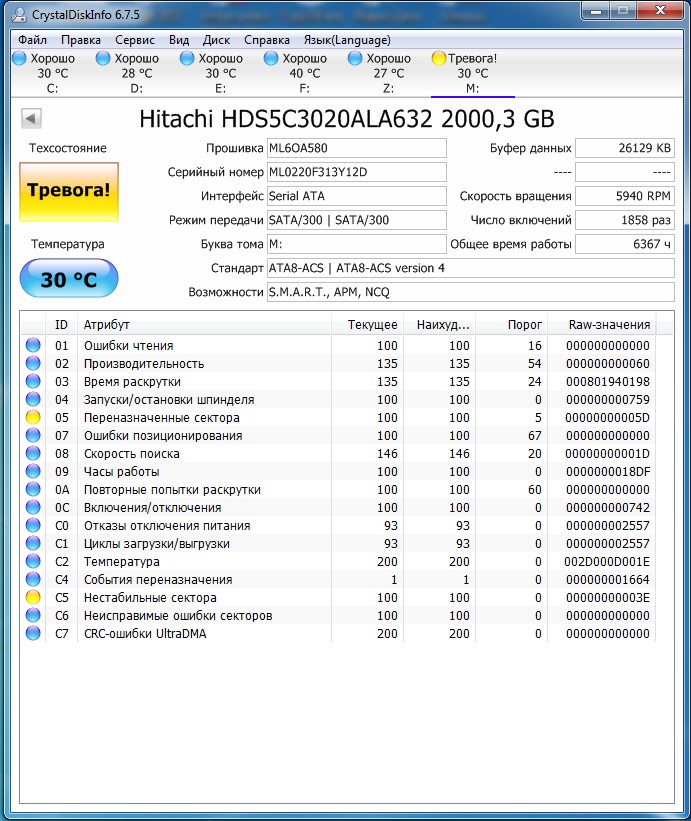Click the serial number field ML0220F313Y12D

click(x=356, y=172)
